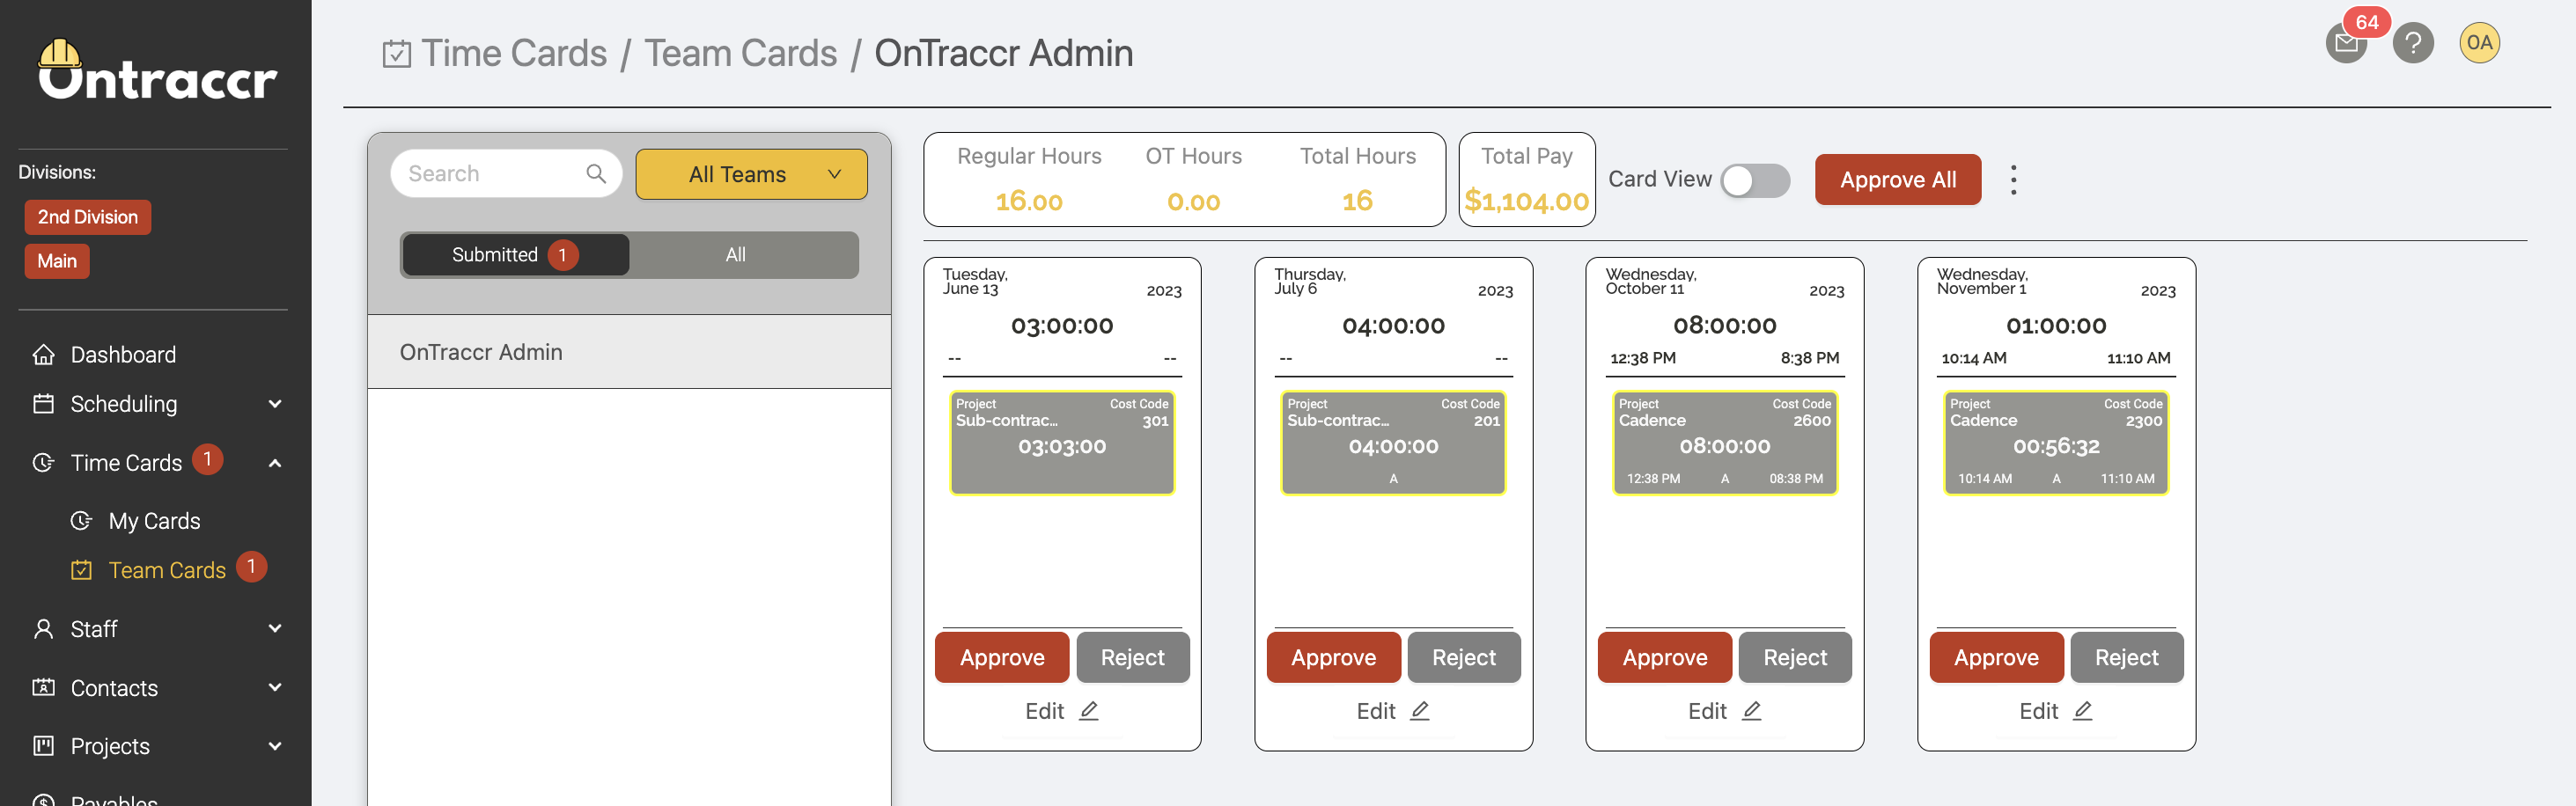Screen dimensions: 2576x806
Task: Reject the June 13 time card
Action: click(1132, 657)
